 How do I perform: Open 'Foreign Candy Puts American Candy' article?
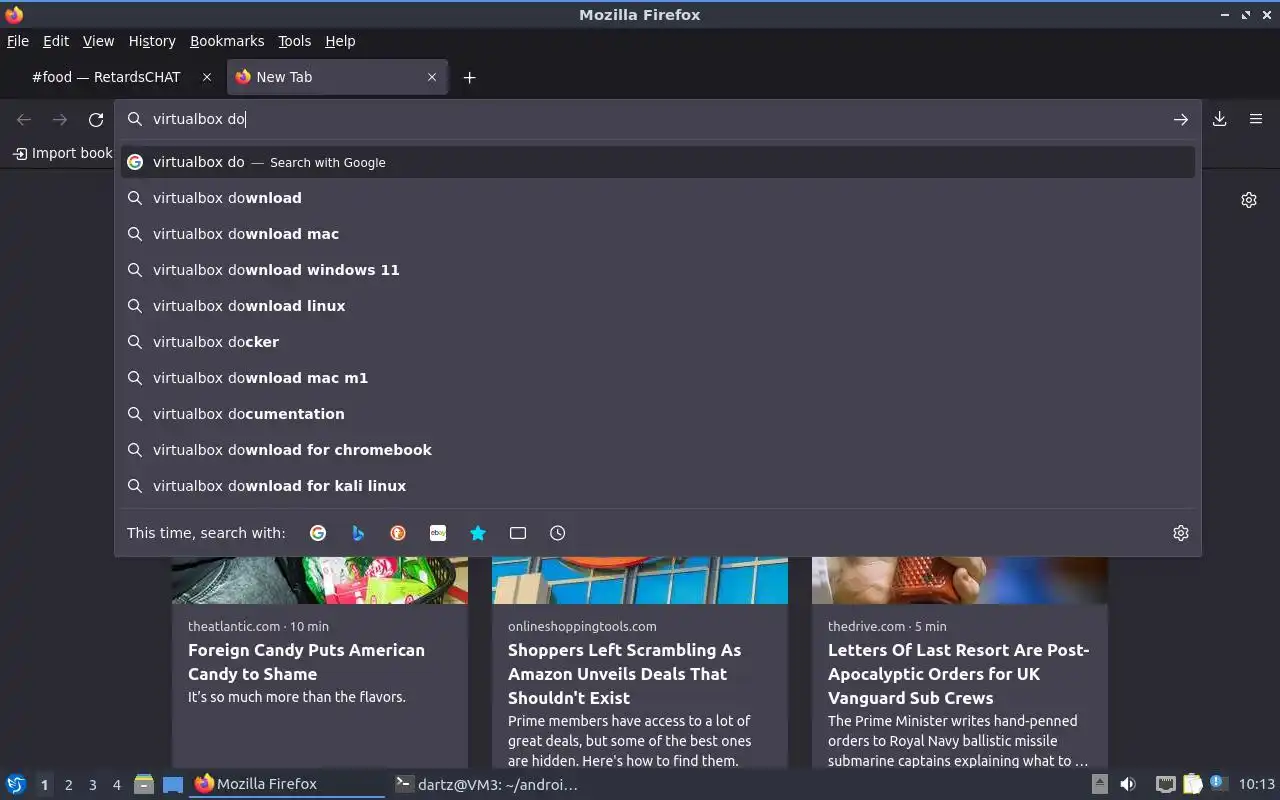(x=306, y=662)
